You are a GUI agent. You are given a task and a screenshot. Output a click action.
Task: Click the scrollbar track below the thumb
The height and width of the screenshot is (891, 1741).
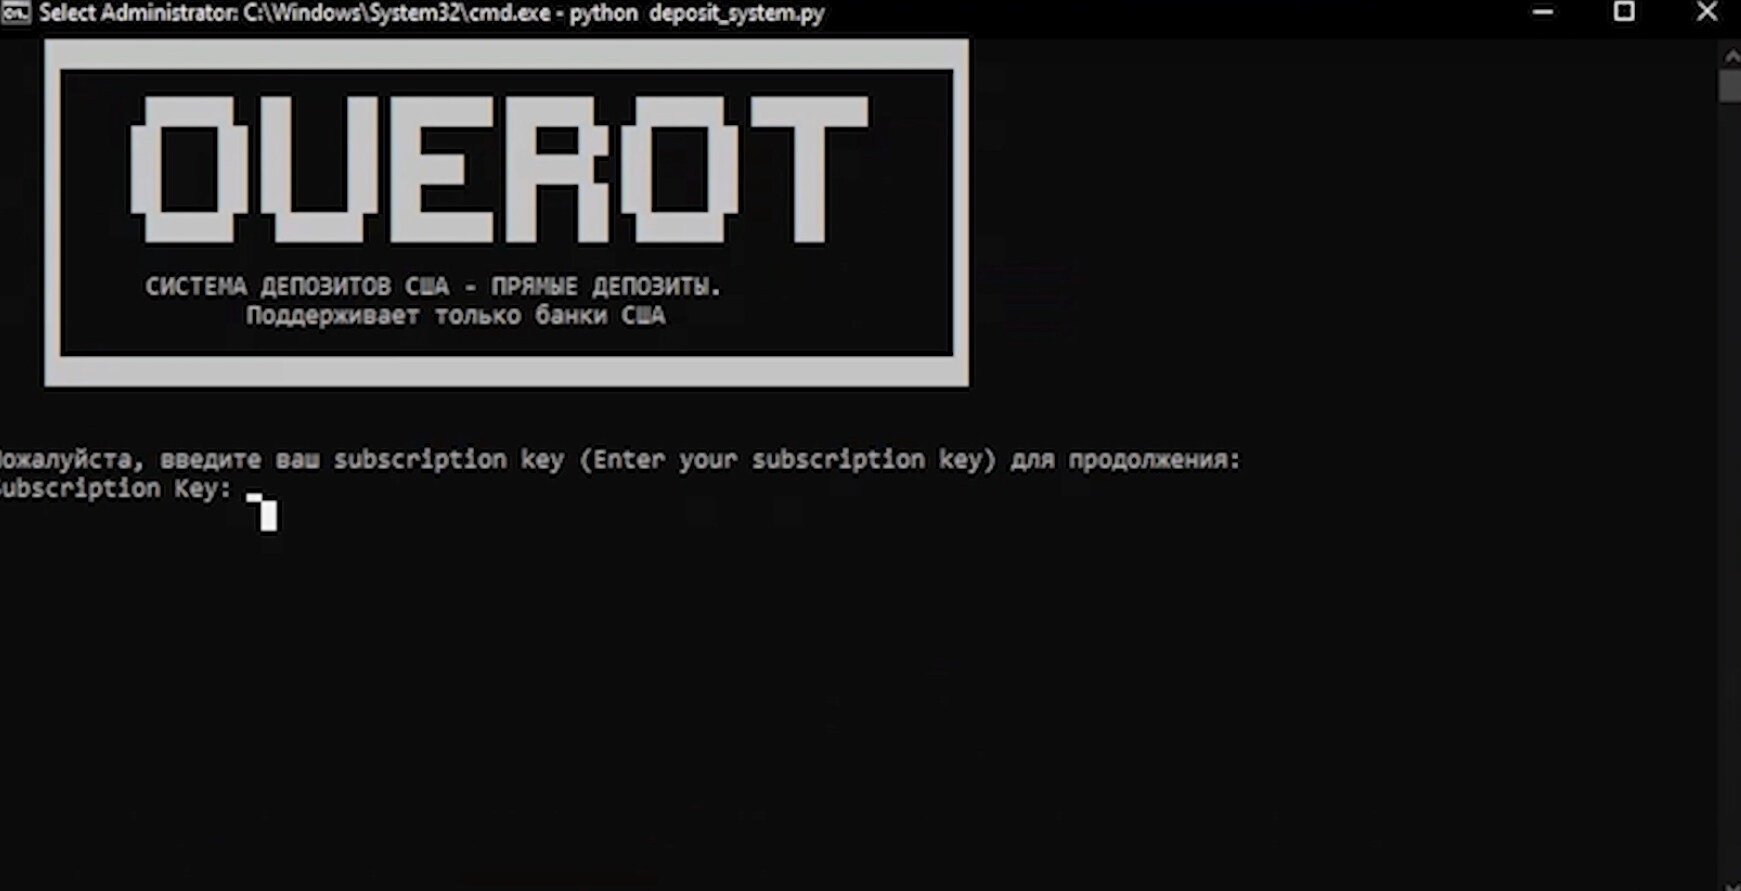pos(1731,500)
